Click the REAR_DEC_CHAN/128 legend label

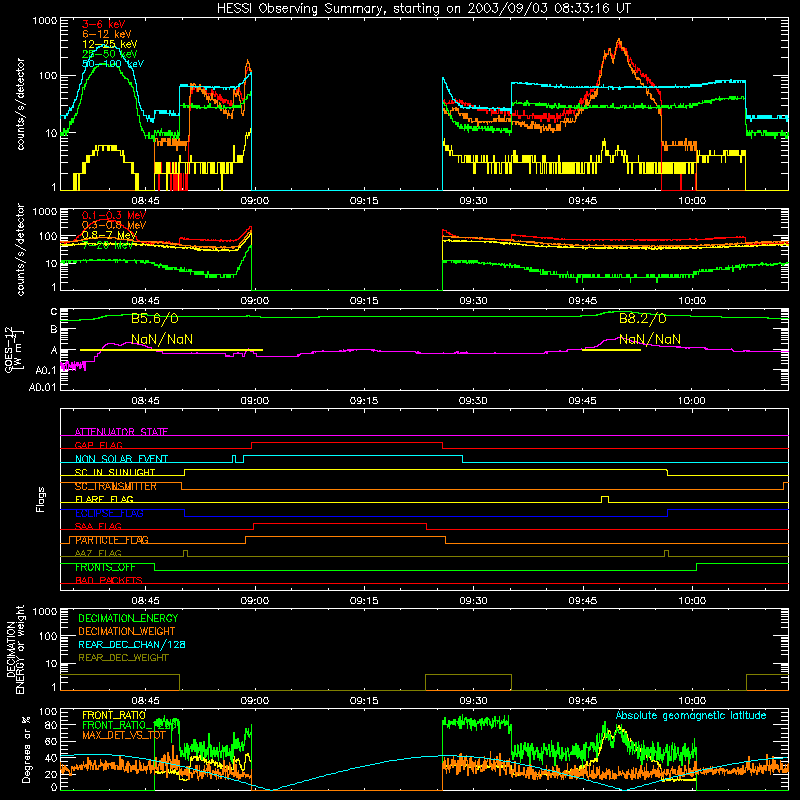pos(132,644)
